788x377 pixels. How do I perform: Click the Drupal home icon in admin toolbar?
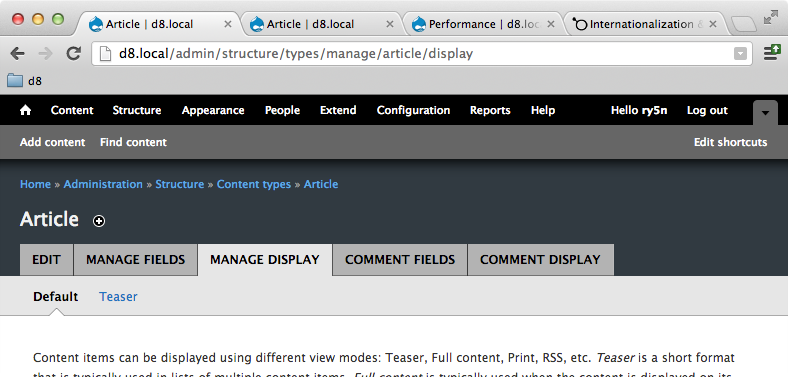(25, 110)
